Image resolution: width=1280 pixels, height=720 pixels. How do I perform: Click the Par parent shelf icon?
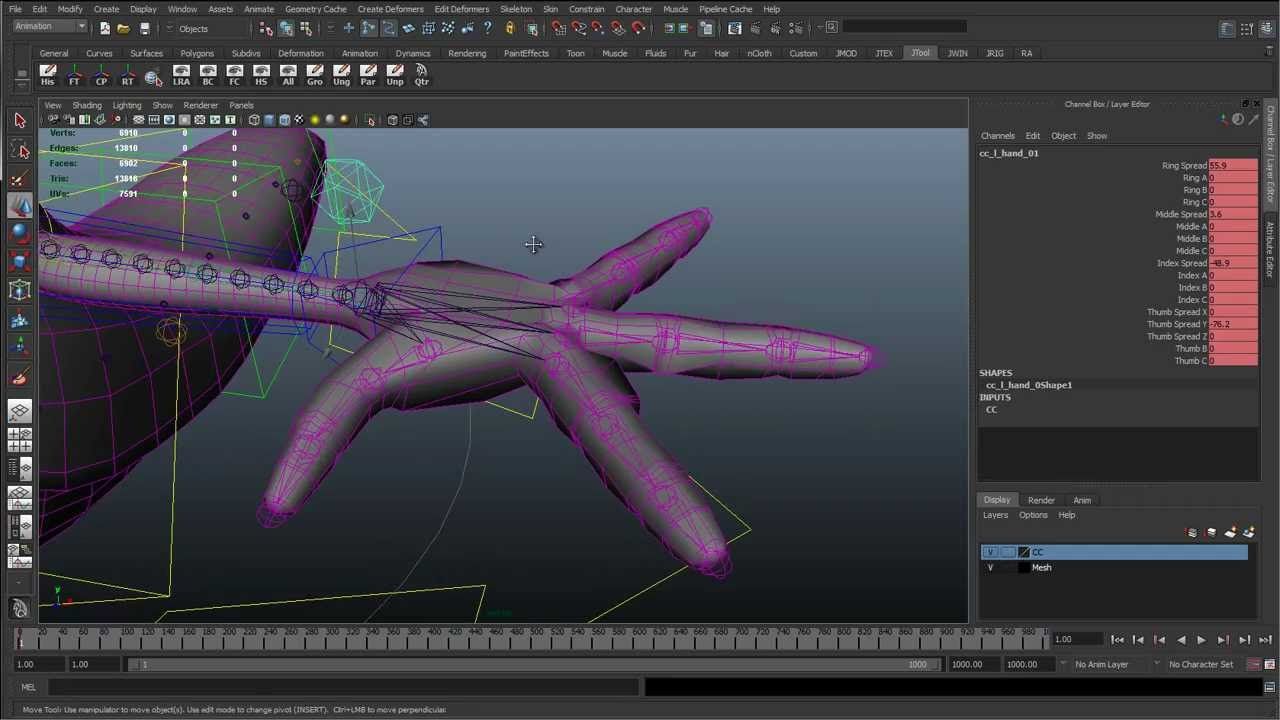pos(368,75)
